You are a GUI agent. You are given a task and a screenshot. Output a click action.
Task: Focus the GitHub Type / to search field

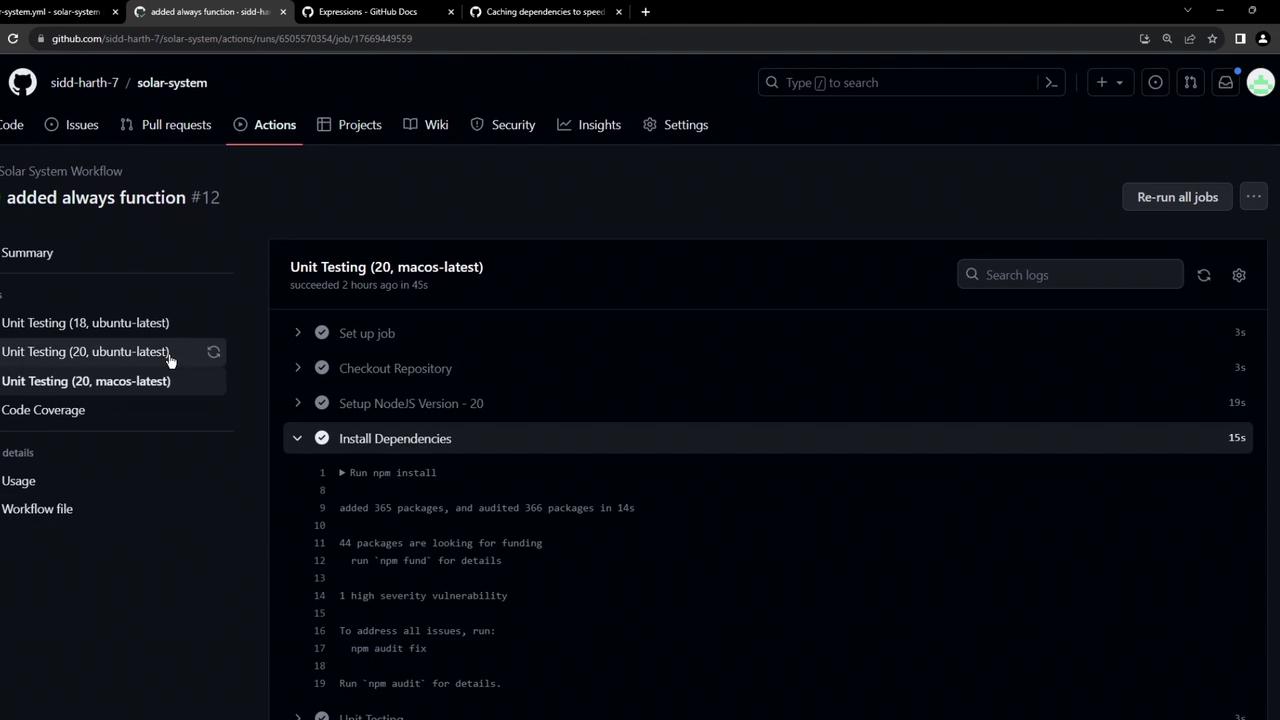click(911, 82)
